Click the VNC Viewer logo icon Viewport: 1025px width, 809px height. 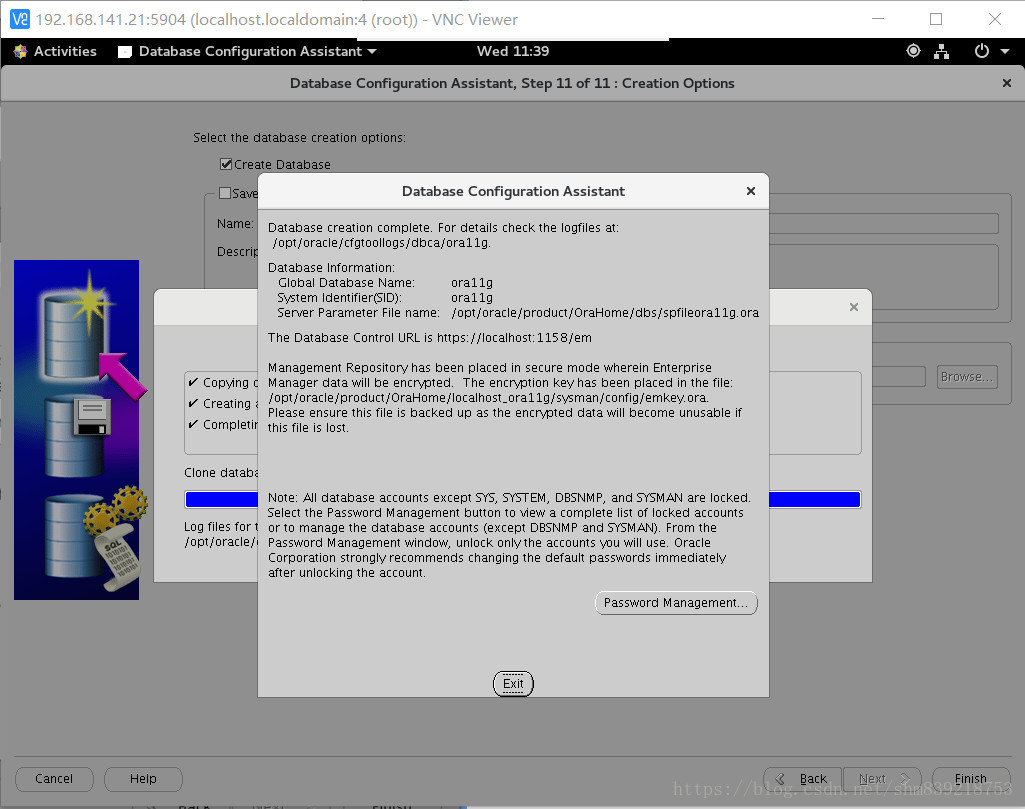coord(20,19)
